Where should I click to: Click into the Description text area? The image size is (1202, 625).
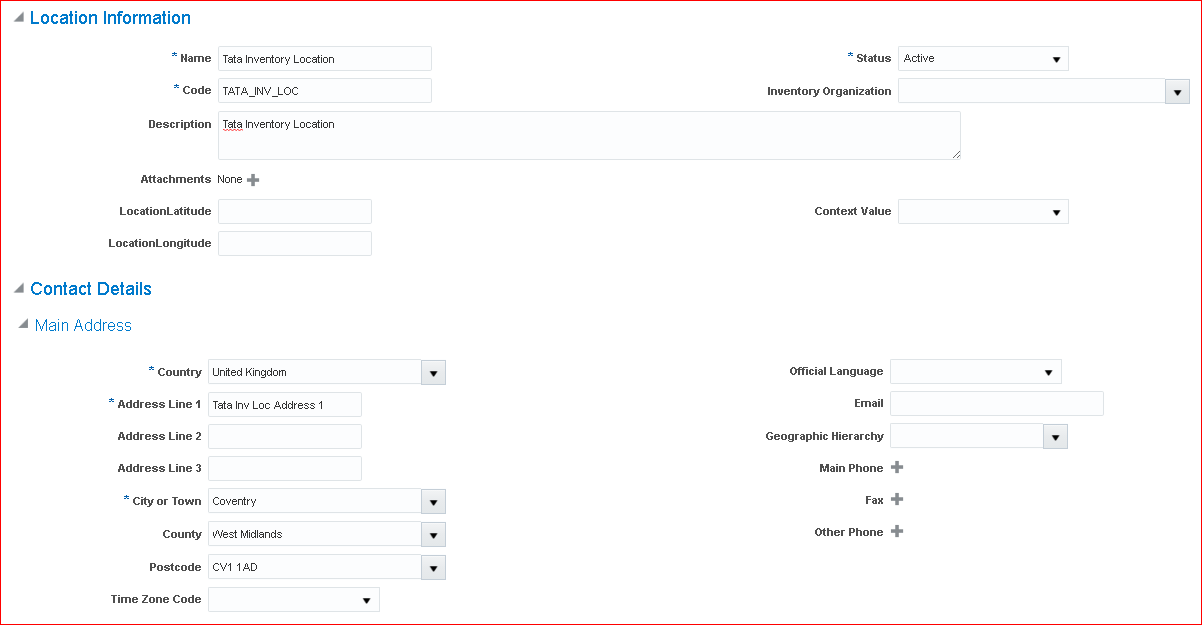(588, 135)
